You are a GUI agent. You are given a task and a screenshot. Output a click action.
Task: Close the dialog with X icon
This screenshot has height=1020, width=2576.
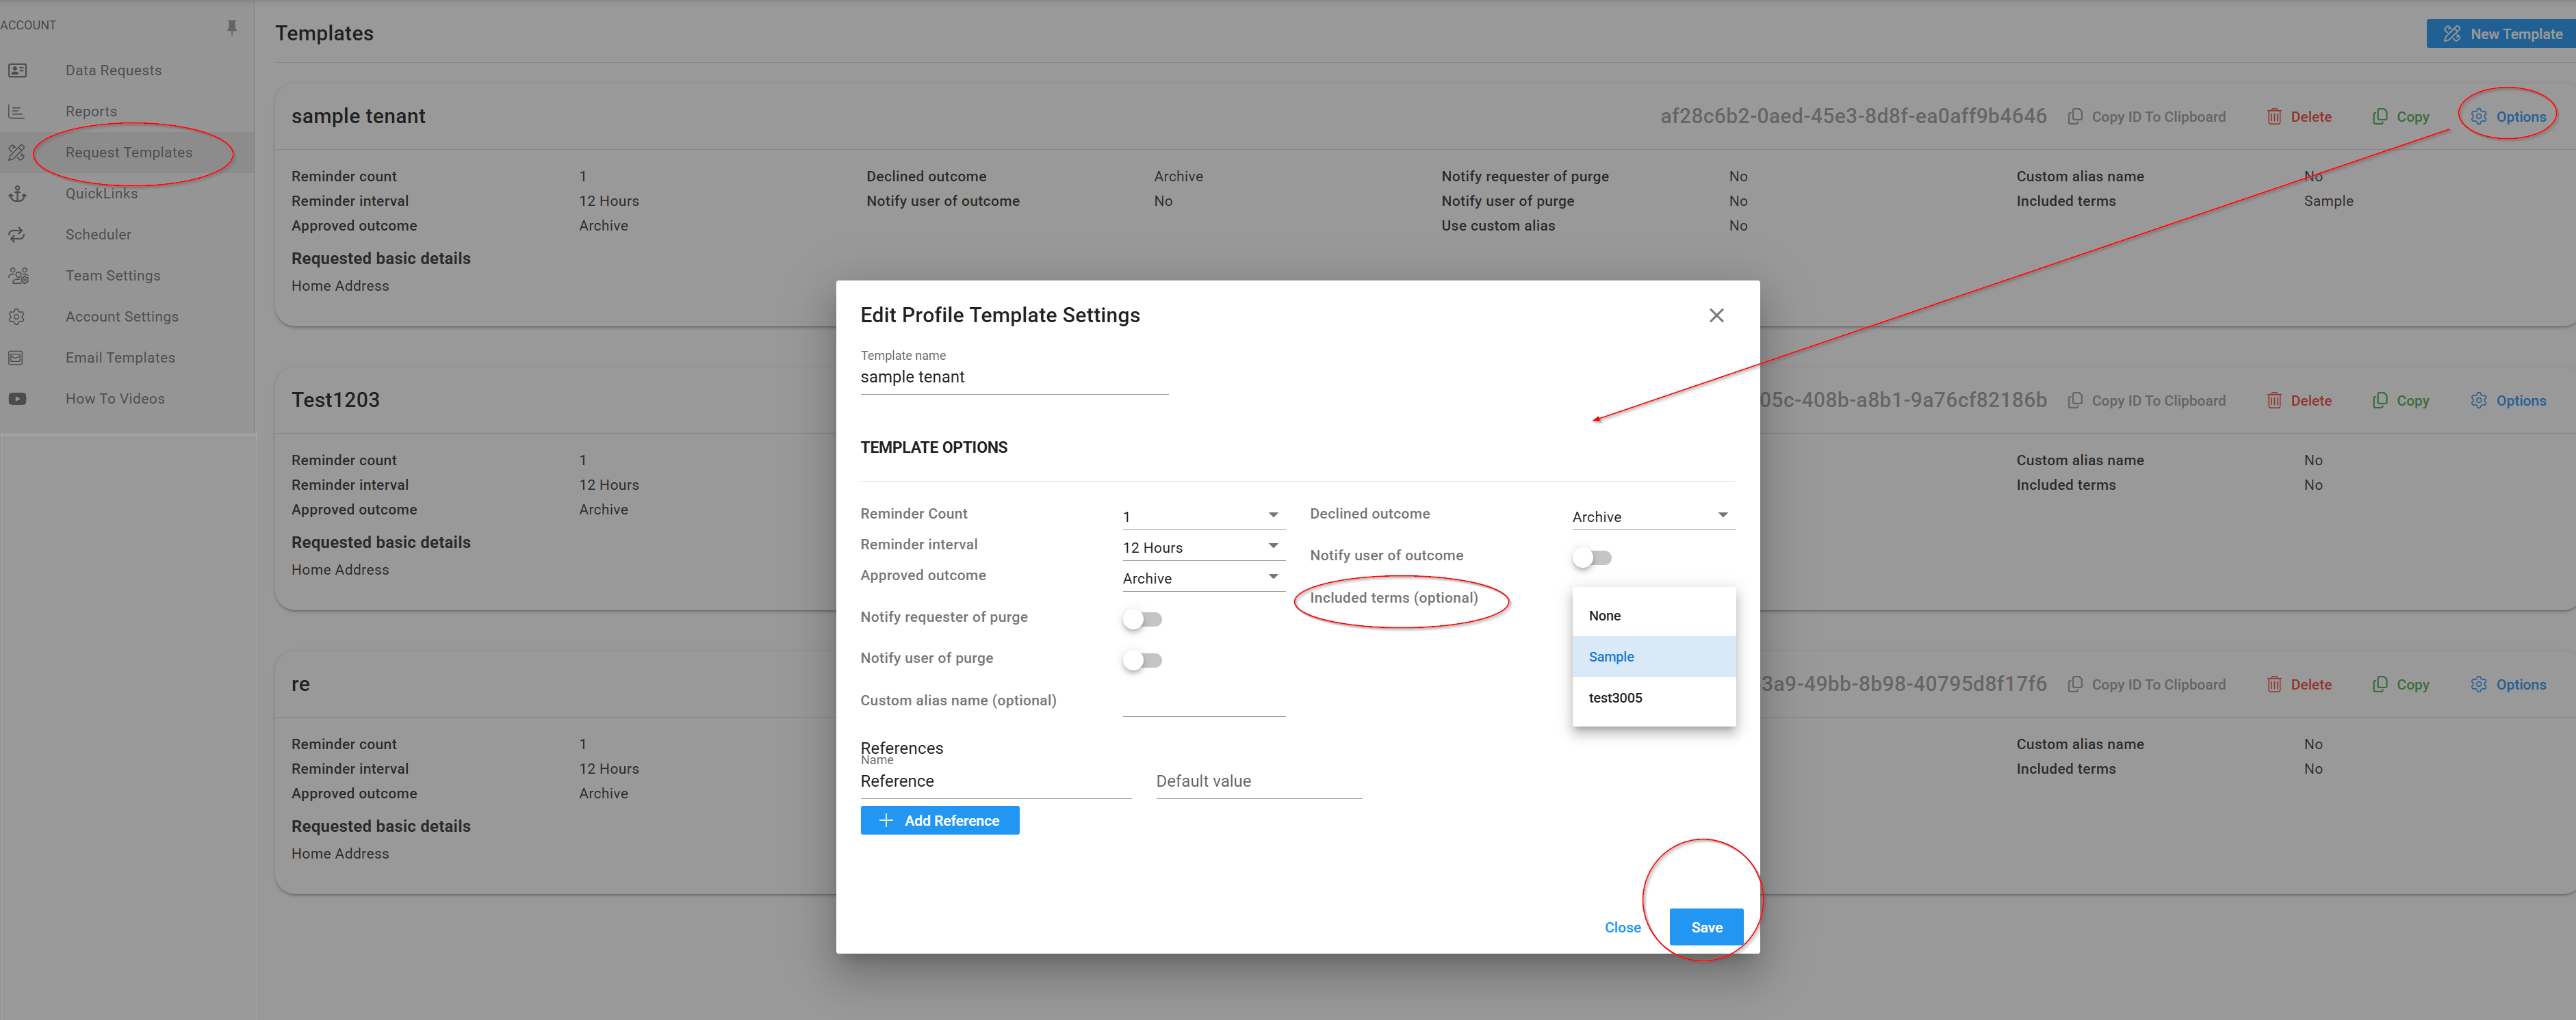1716,316
